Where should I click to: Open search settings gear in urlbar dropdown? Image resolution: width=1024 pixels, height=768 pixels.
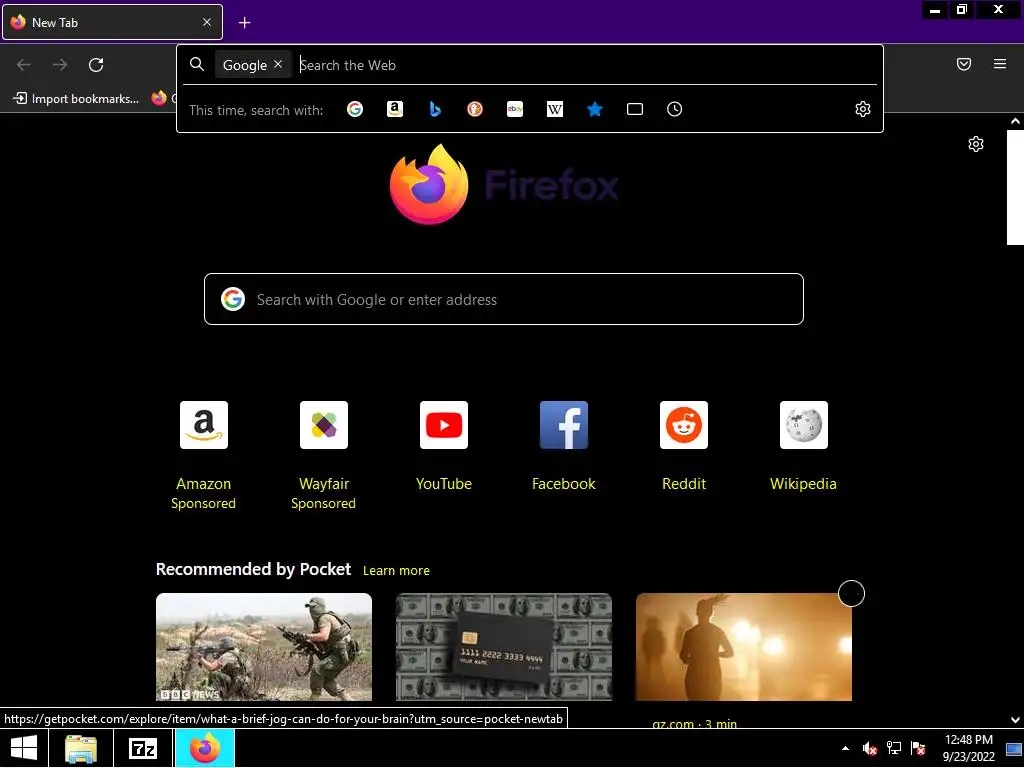point(863,109)
